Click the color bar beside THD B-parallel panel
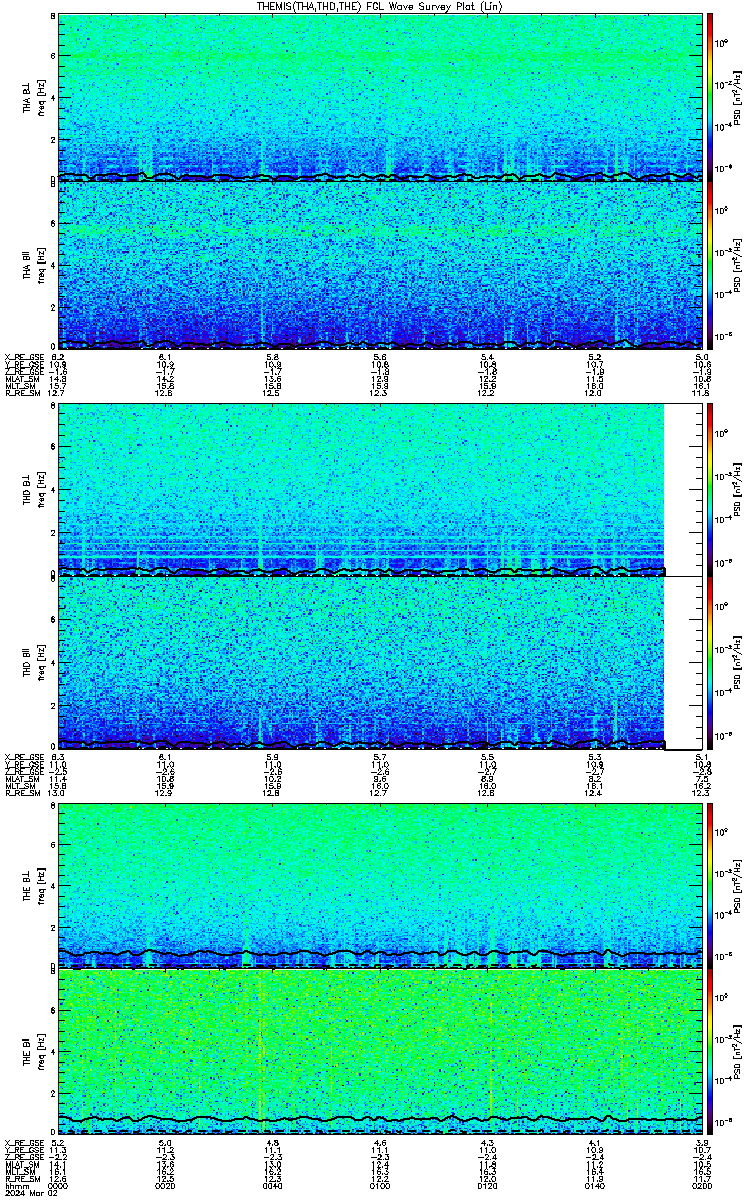Viewport: 750px width, 1200px height. [x=711, y=662]
